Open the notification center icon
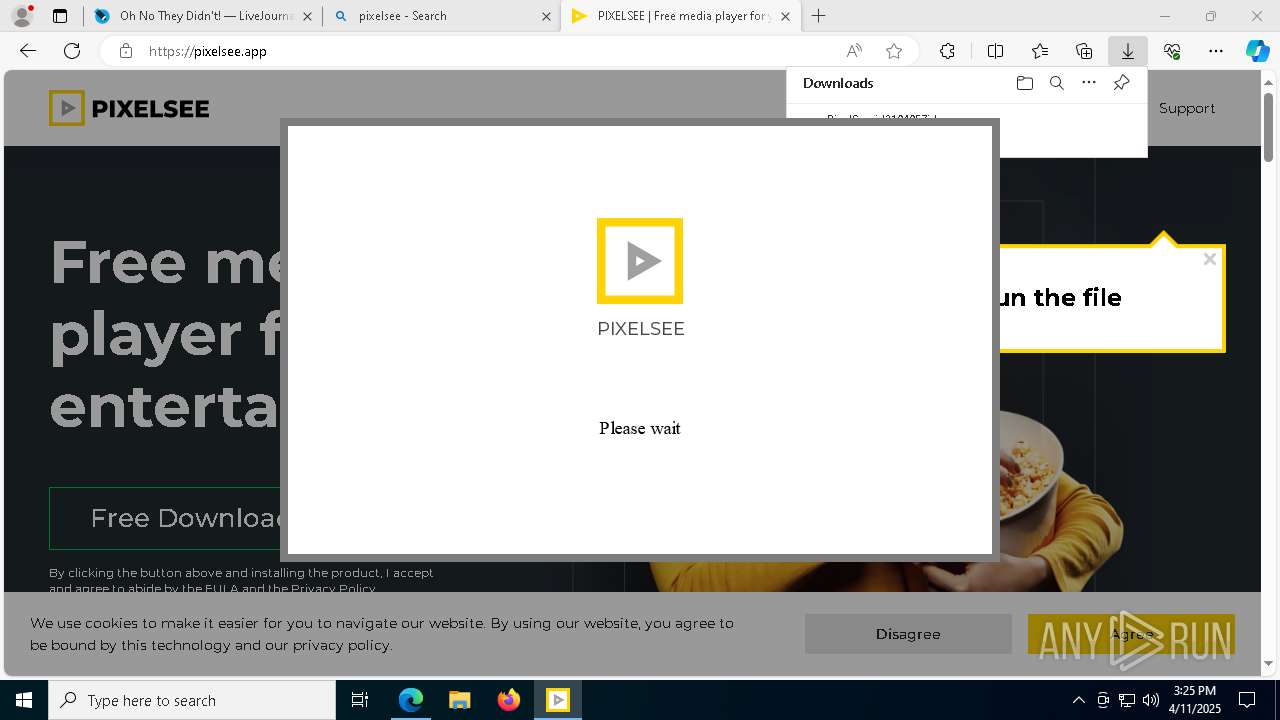This screenshot has height=720, width=1280. pyautogui.click(x=1247, y=700)
